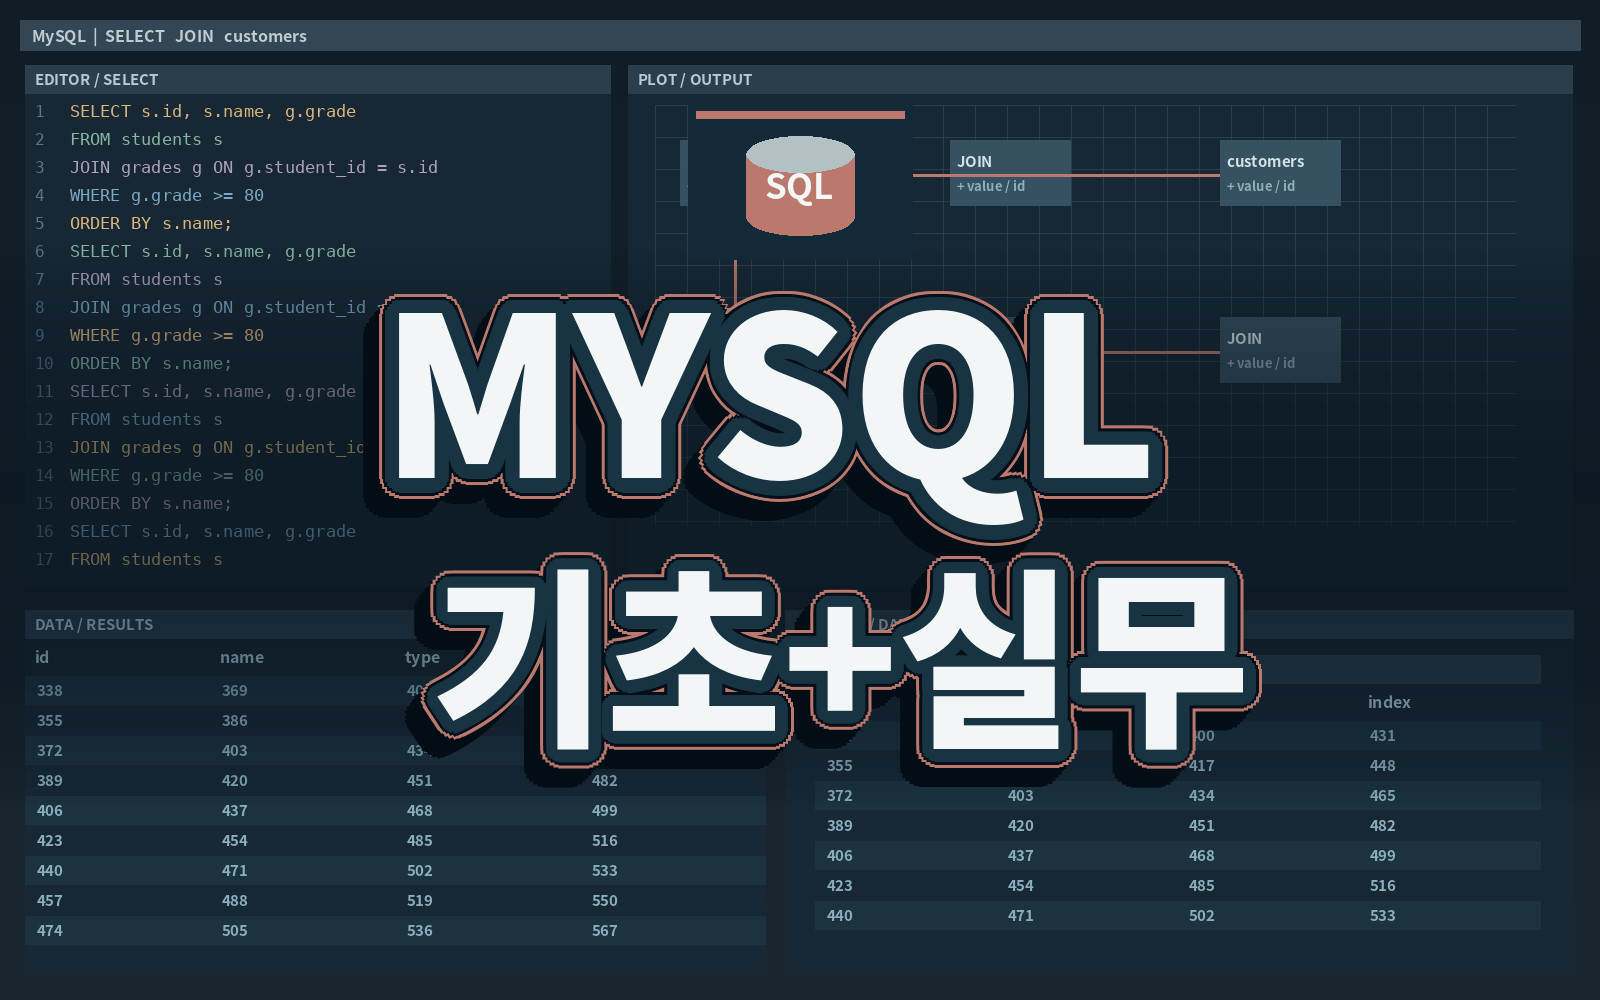Click the name column header

(x=242, y=657)
